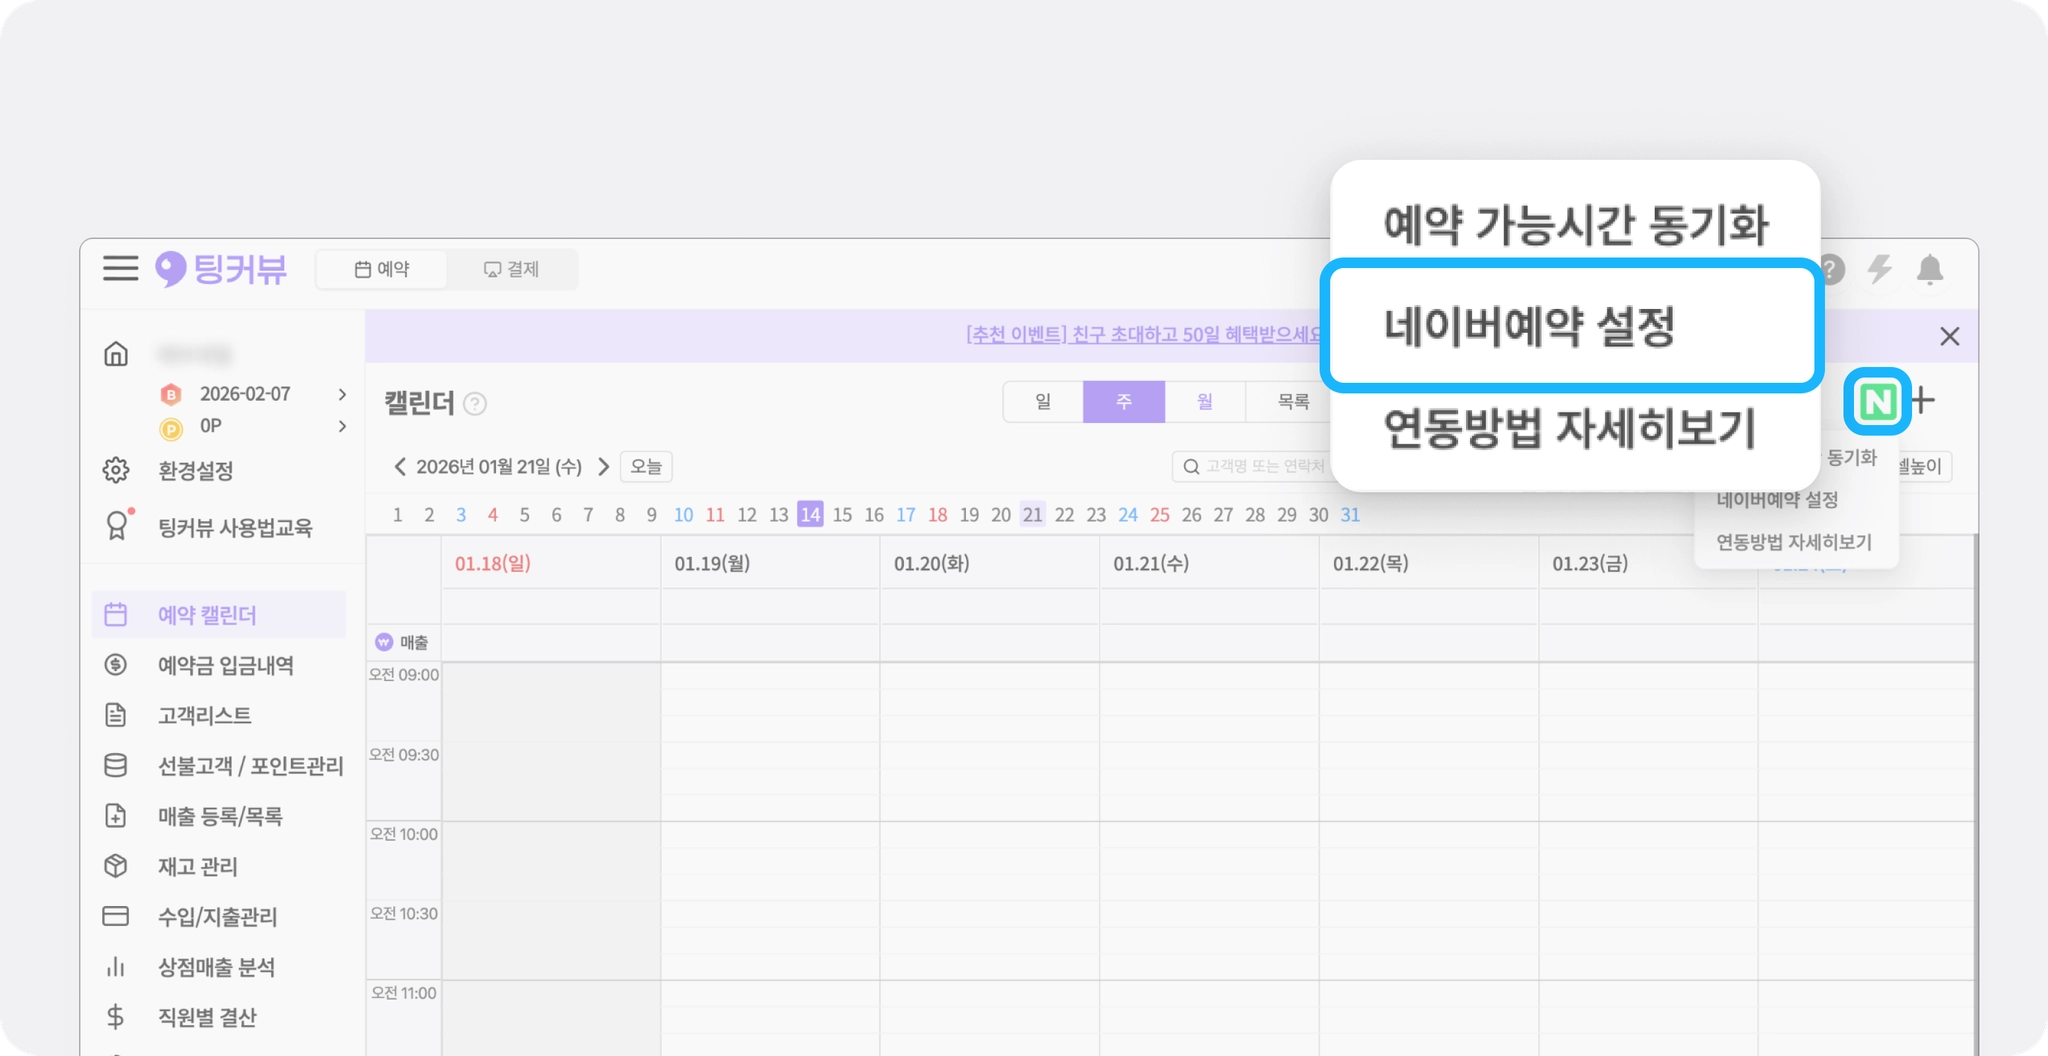Switch to the 결제 tab
Screen dimensions: 2048x1056
click(511, 269)
